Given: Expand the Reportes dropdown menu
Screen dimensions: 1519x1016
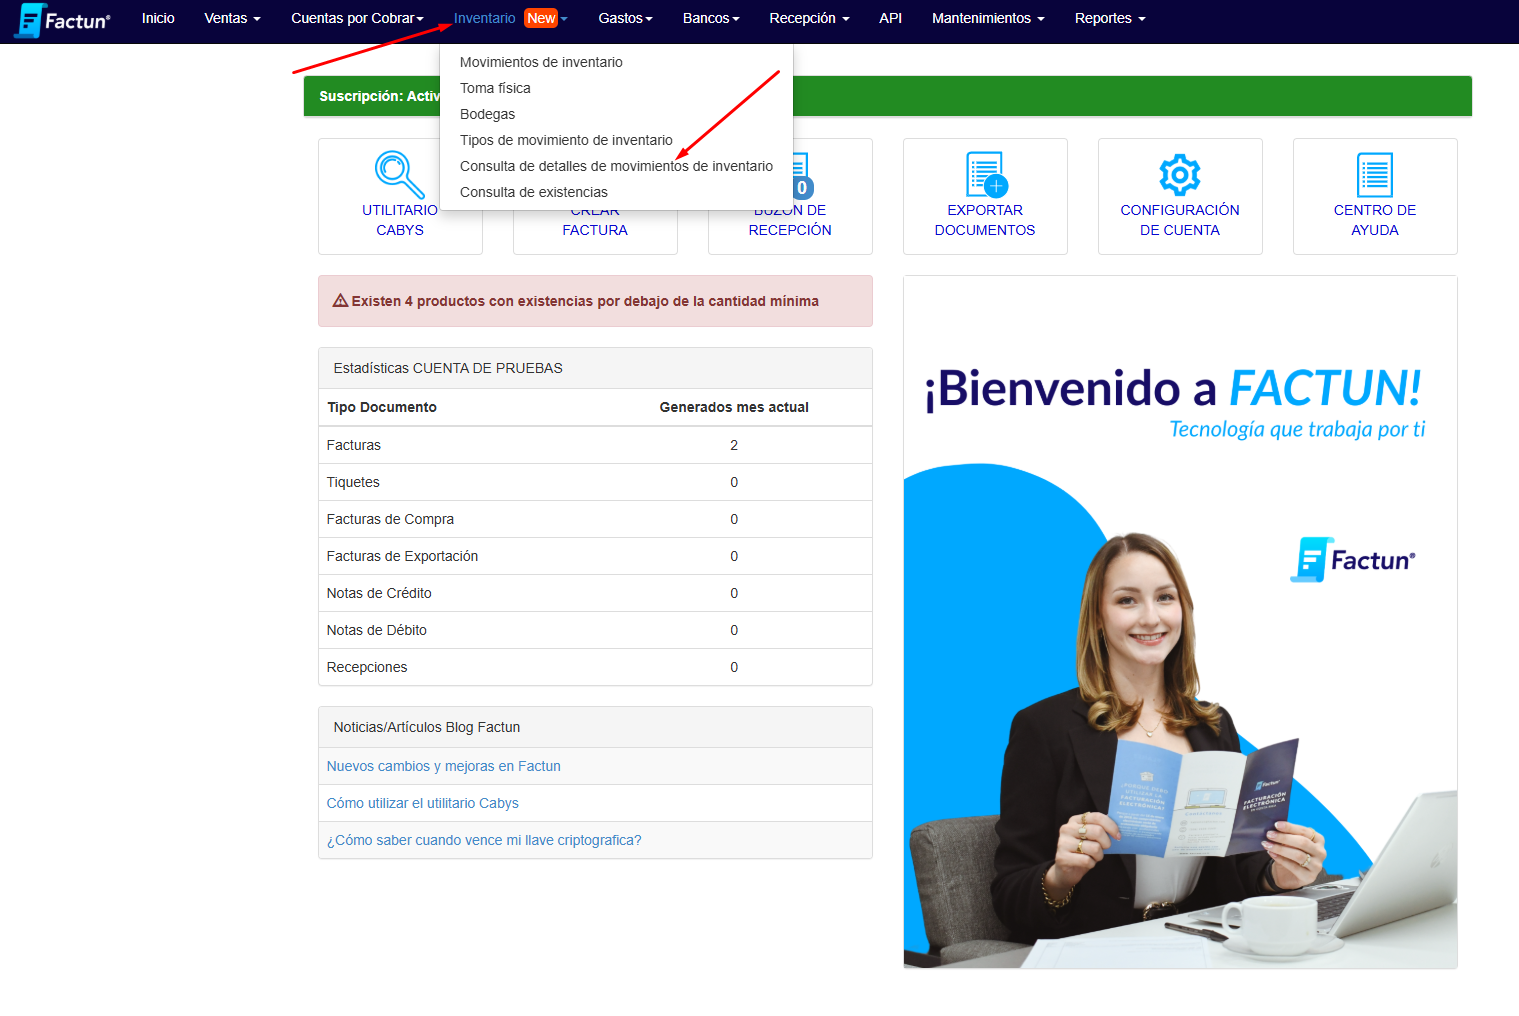Looking at the screenshot, I should click(x=1110, y=18).
